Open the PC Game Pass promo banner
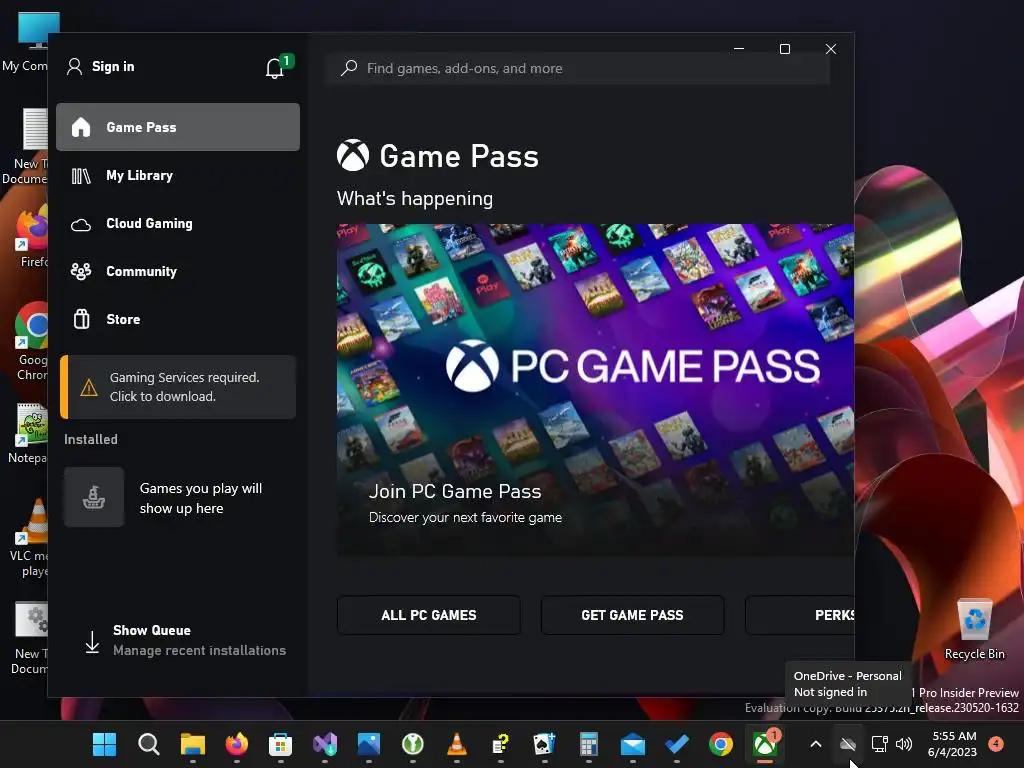 tap(595, 390)
